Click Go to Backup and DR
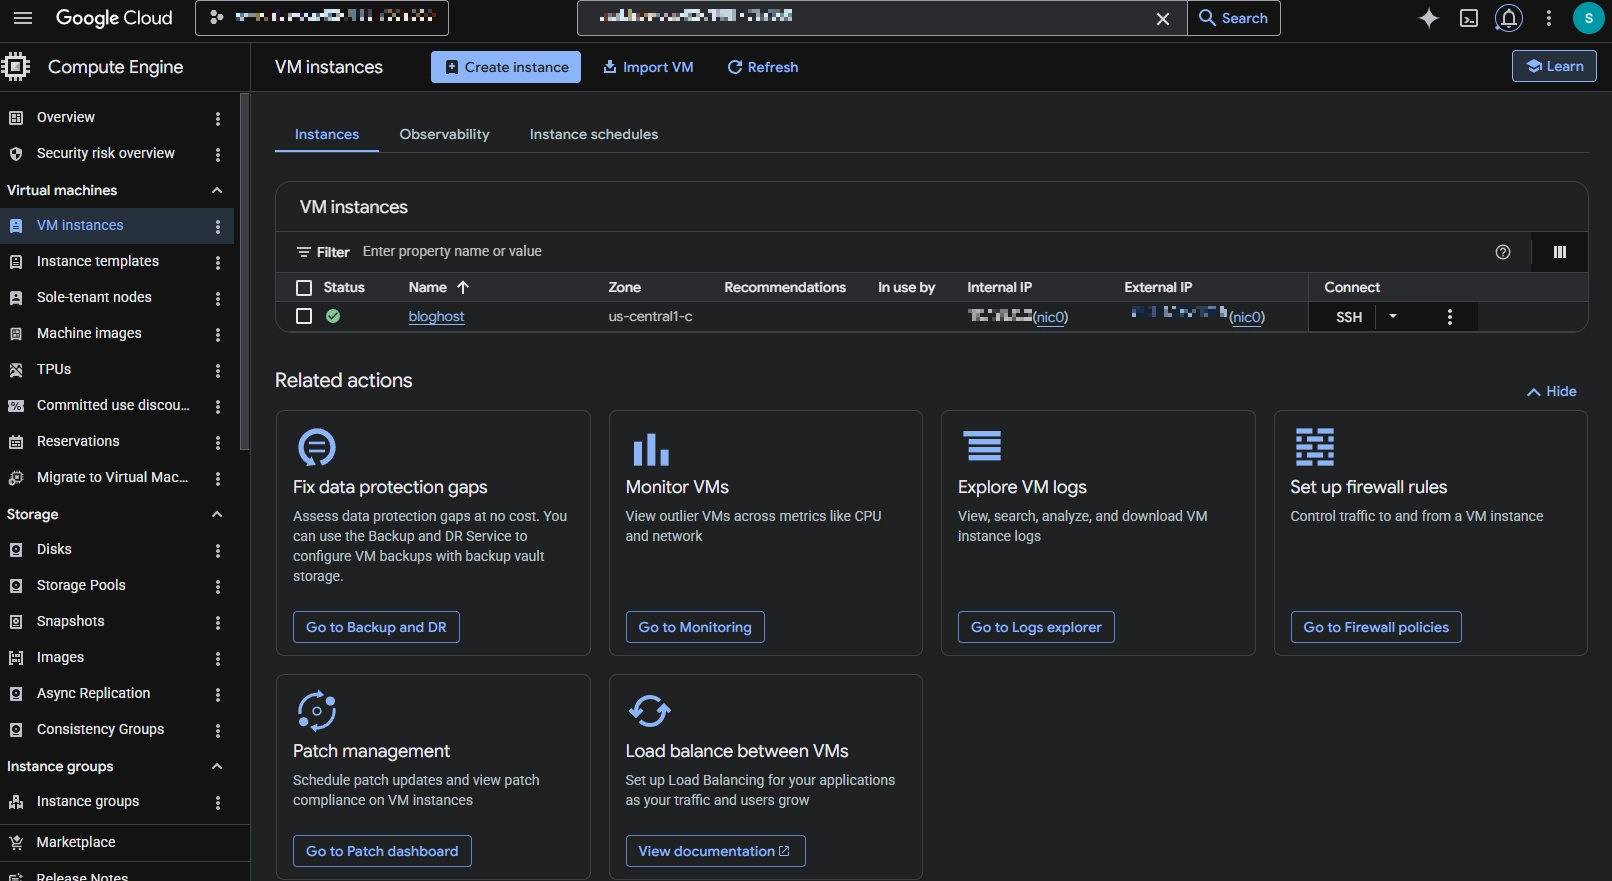1612x881 pixels. coord(376,627)
